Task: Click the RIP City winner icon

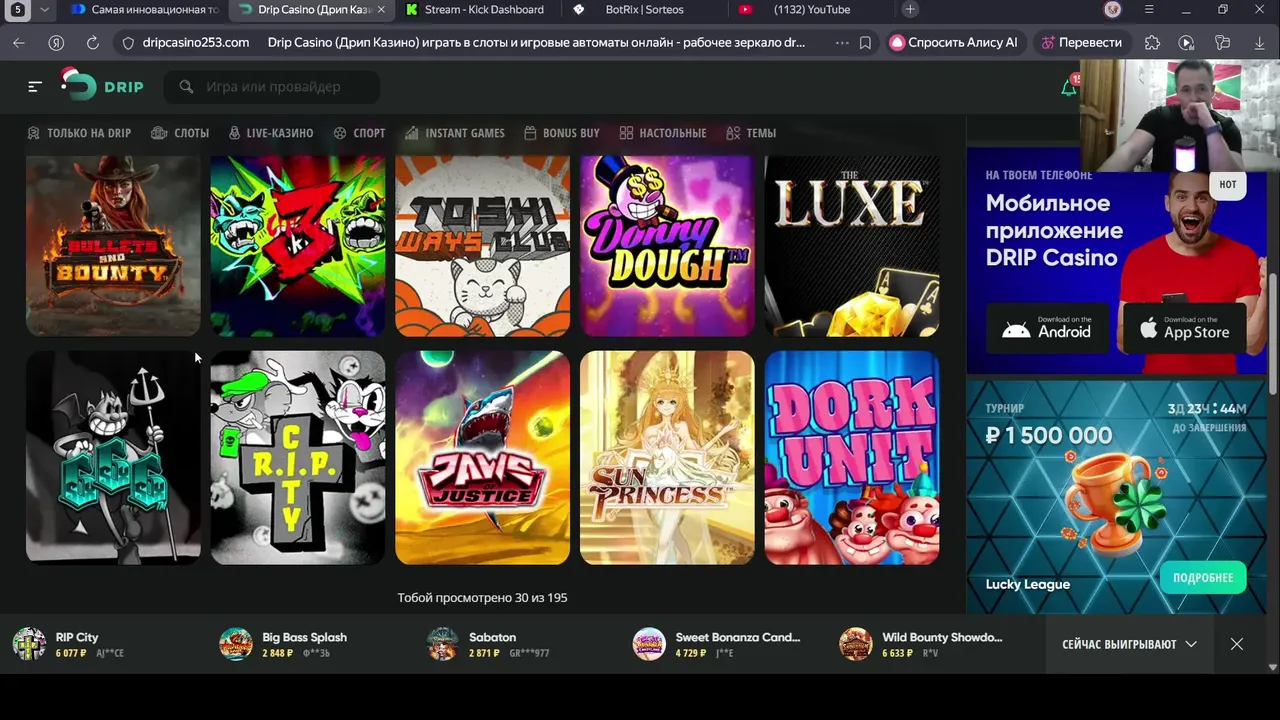Action: pos(29,644)
